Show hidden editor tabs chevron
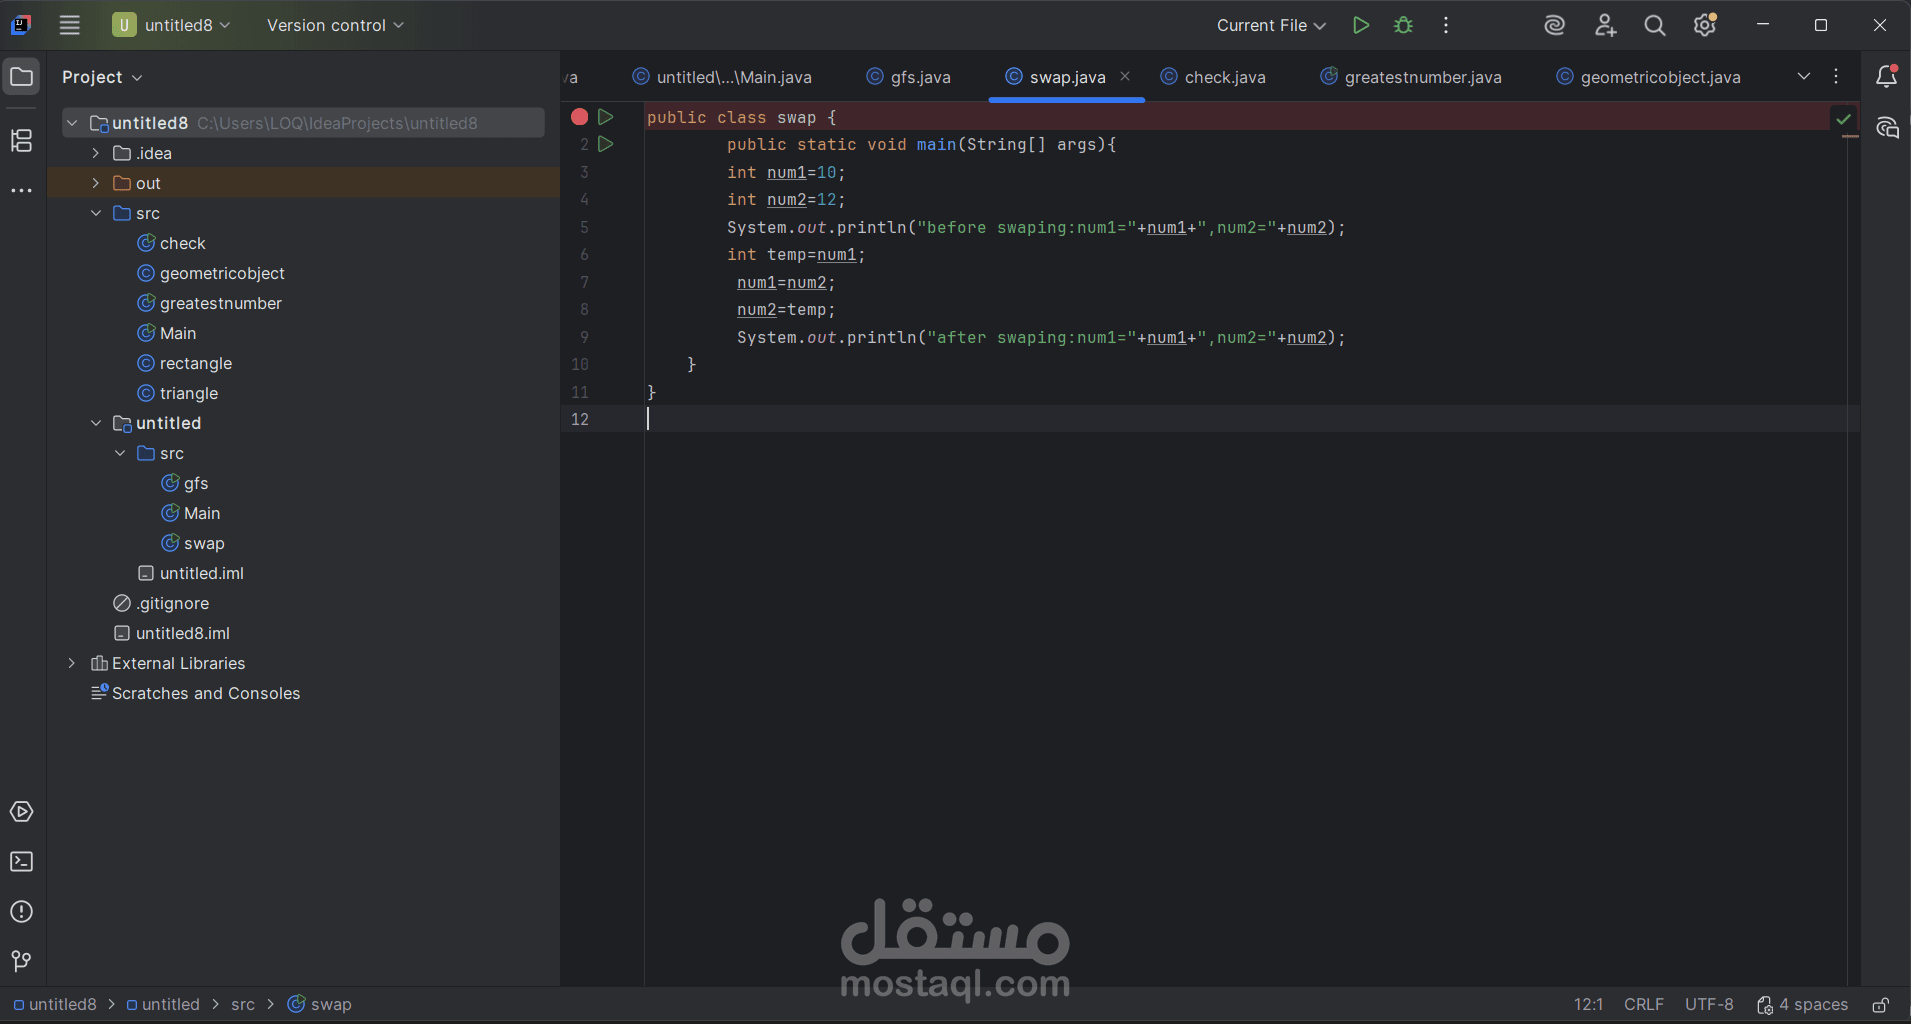The height and width of the screenshot is (1024, 1911). pos(1804,76)
